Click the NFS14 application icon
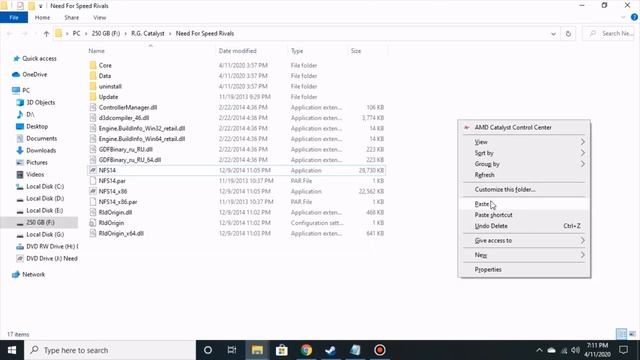 pos(93,170)
